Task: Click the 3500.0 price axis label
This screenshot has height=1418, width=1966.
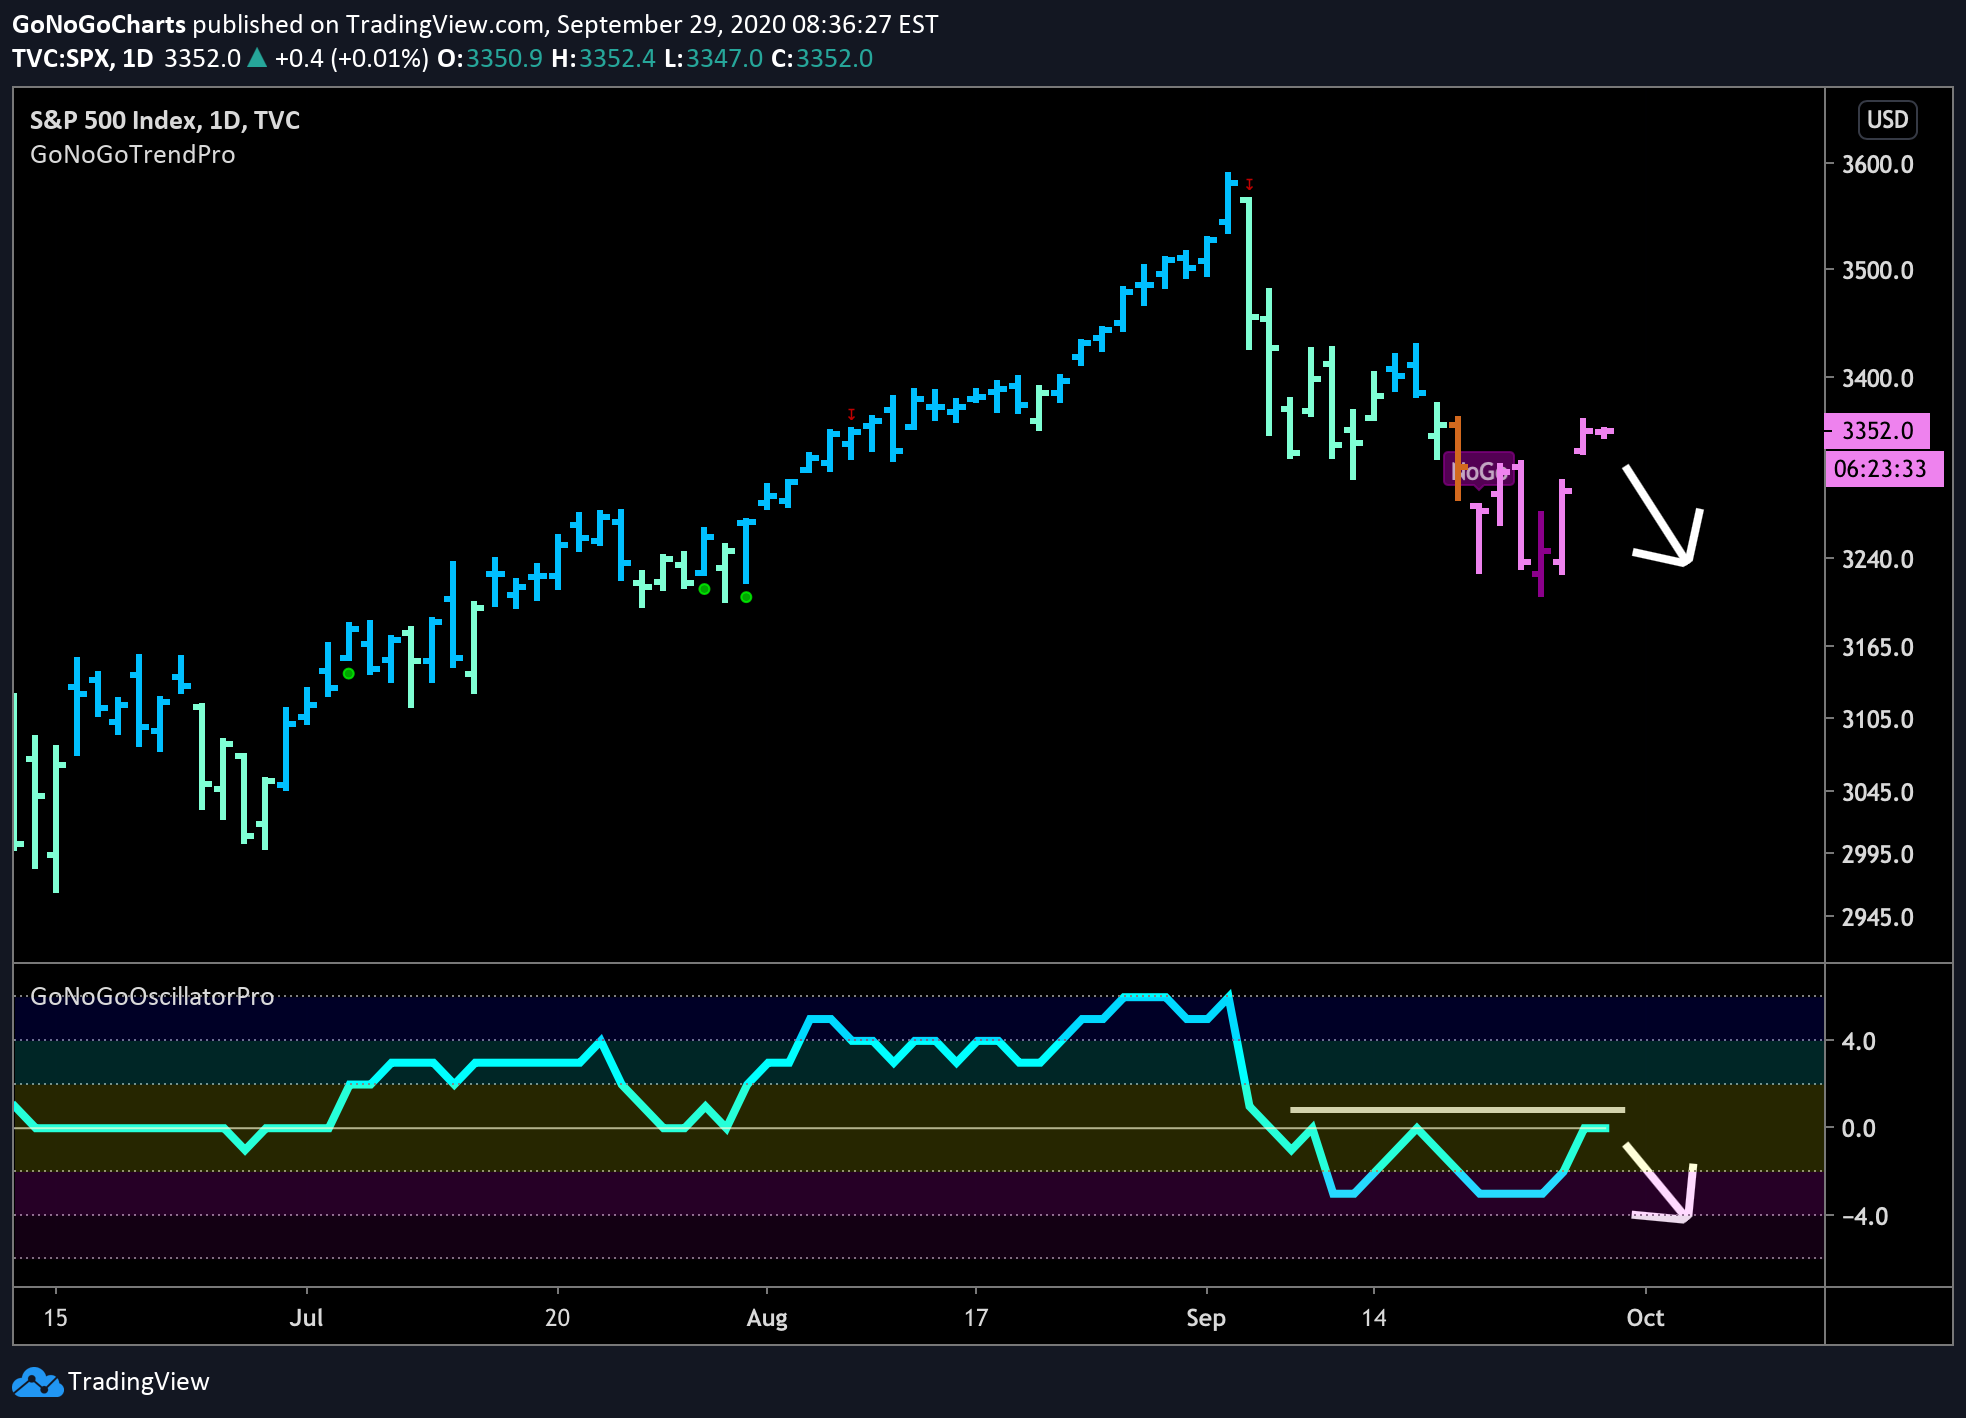Action: click(1877, 270)
